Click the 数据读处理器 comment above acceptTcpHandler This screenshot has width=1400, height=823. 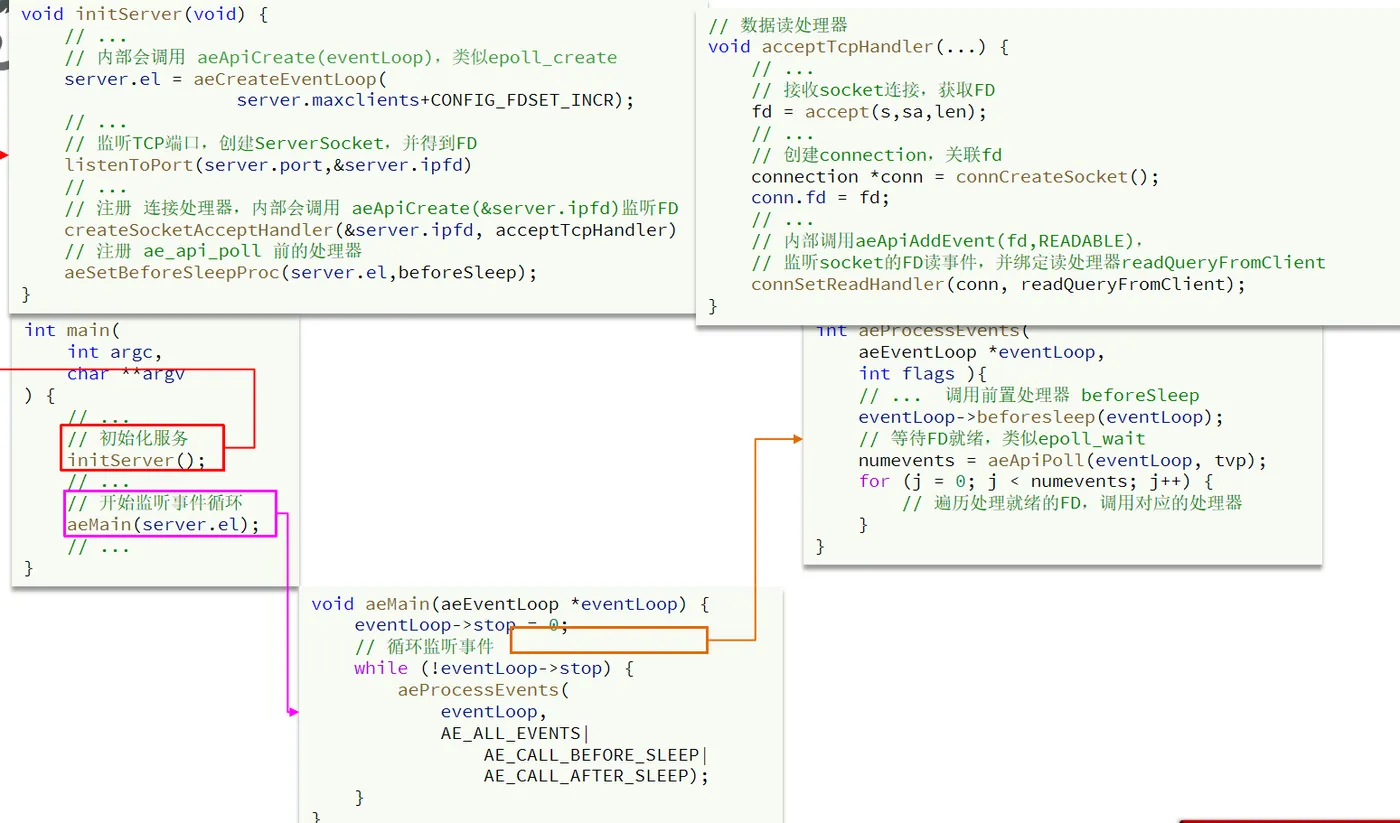point(778,25)
